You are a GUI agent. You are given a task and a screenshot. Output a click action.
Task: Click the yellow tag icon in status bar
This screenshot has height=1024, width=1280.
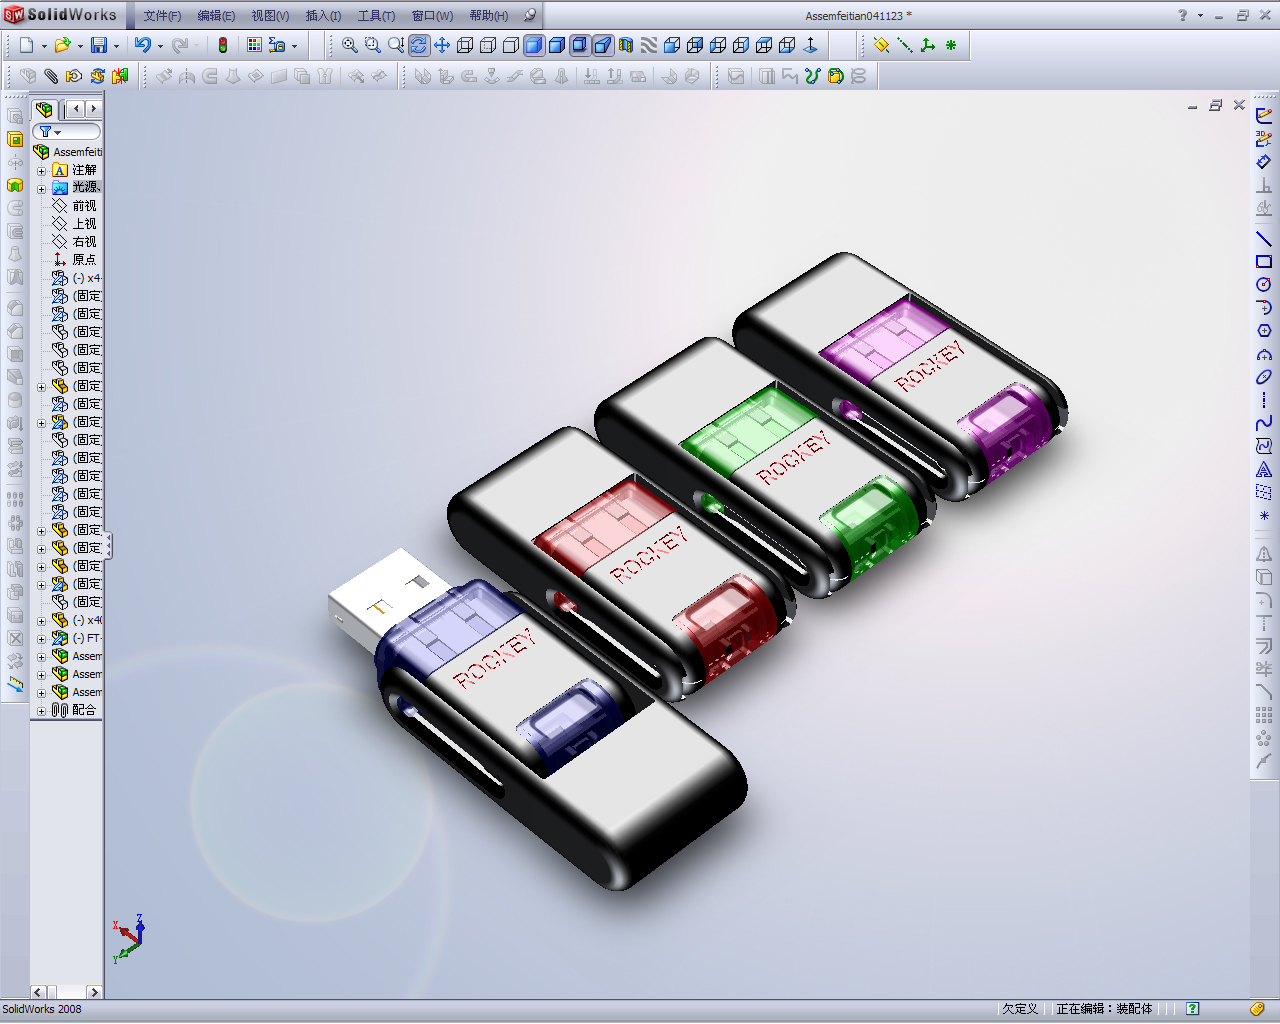(x=1257, y=1009)
